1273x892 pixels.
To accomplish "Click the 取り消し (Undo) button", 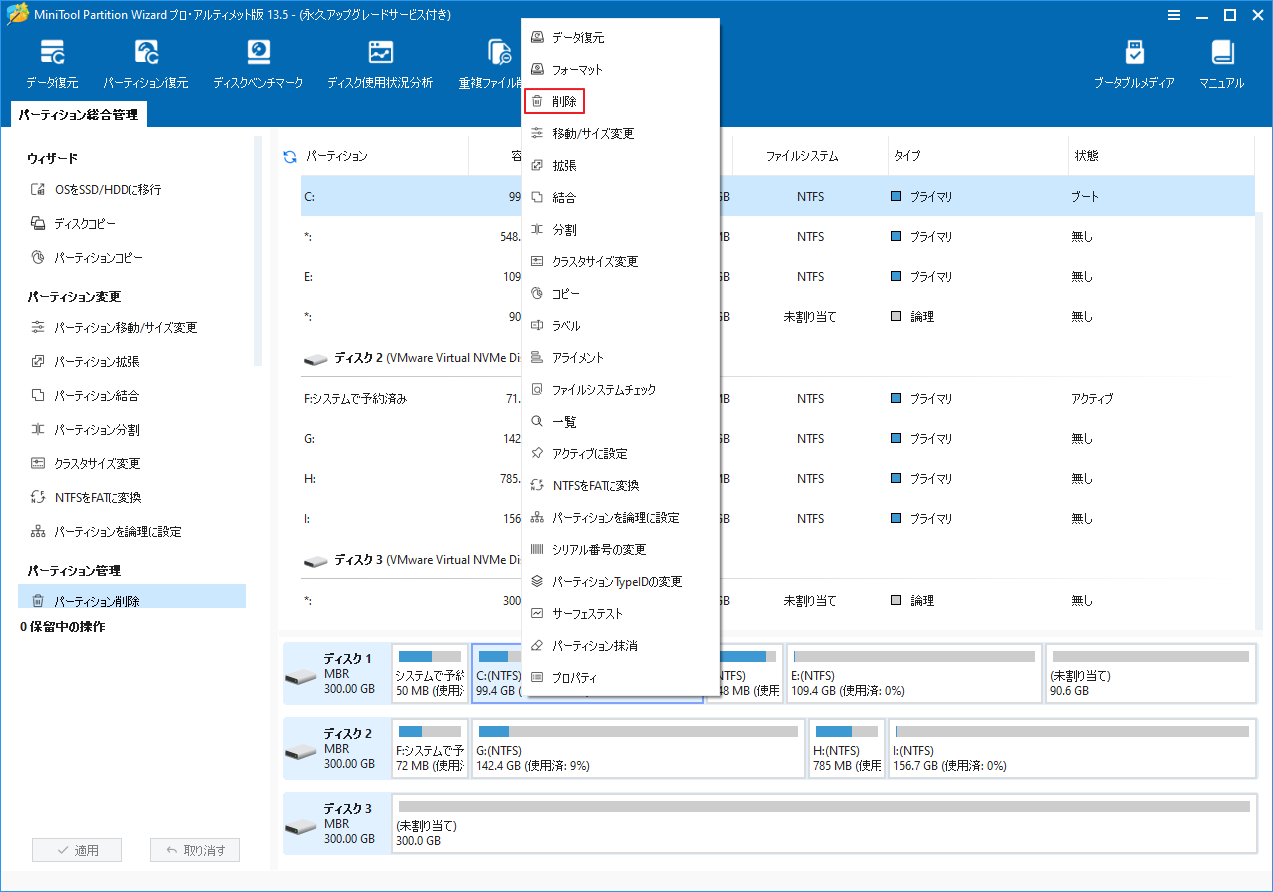I will click(x=195, y=849).
